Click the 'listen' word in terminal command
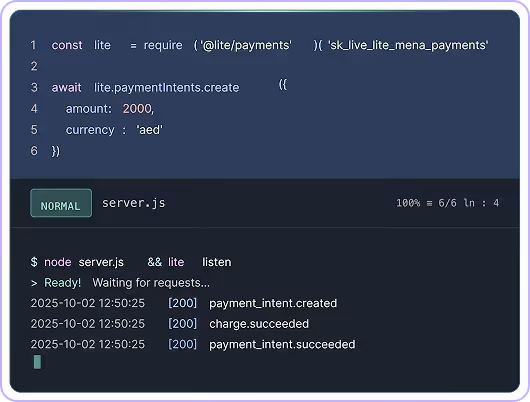 click(217, 262)
